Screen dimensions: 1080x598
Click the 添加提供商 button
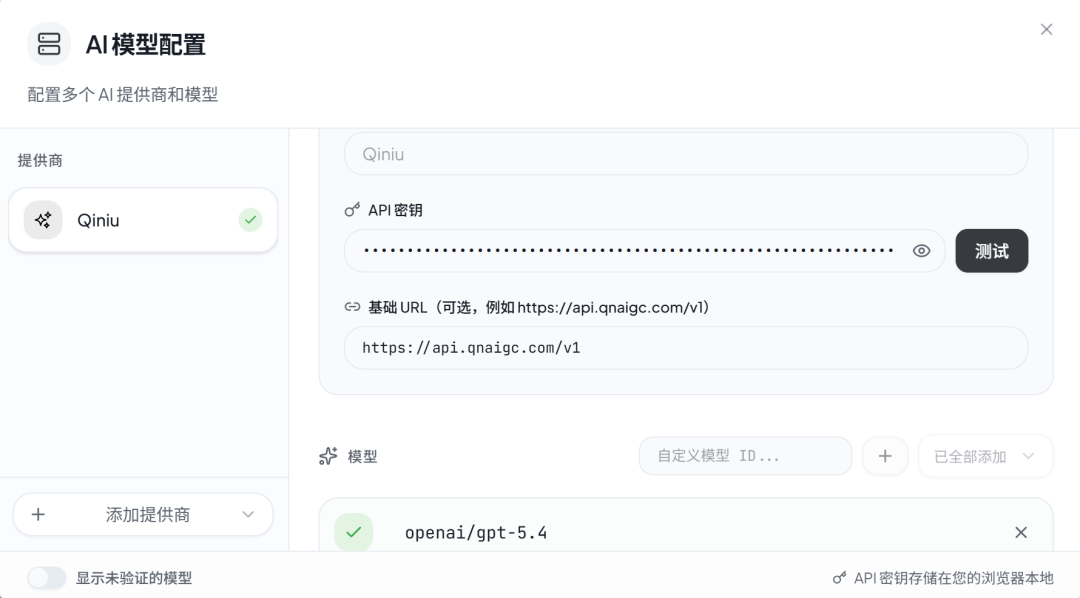(143, 514)
